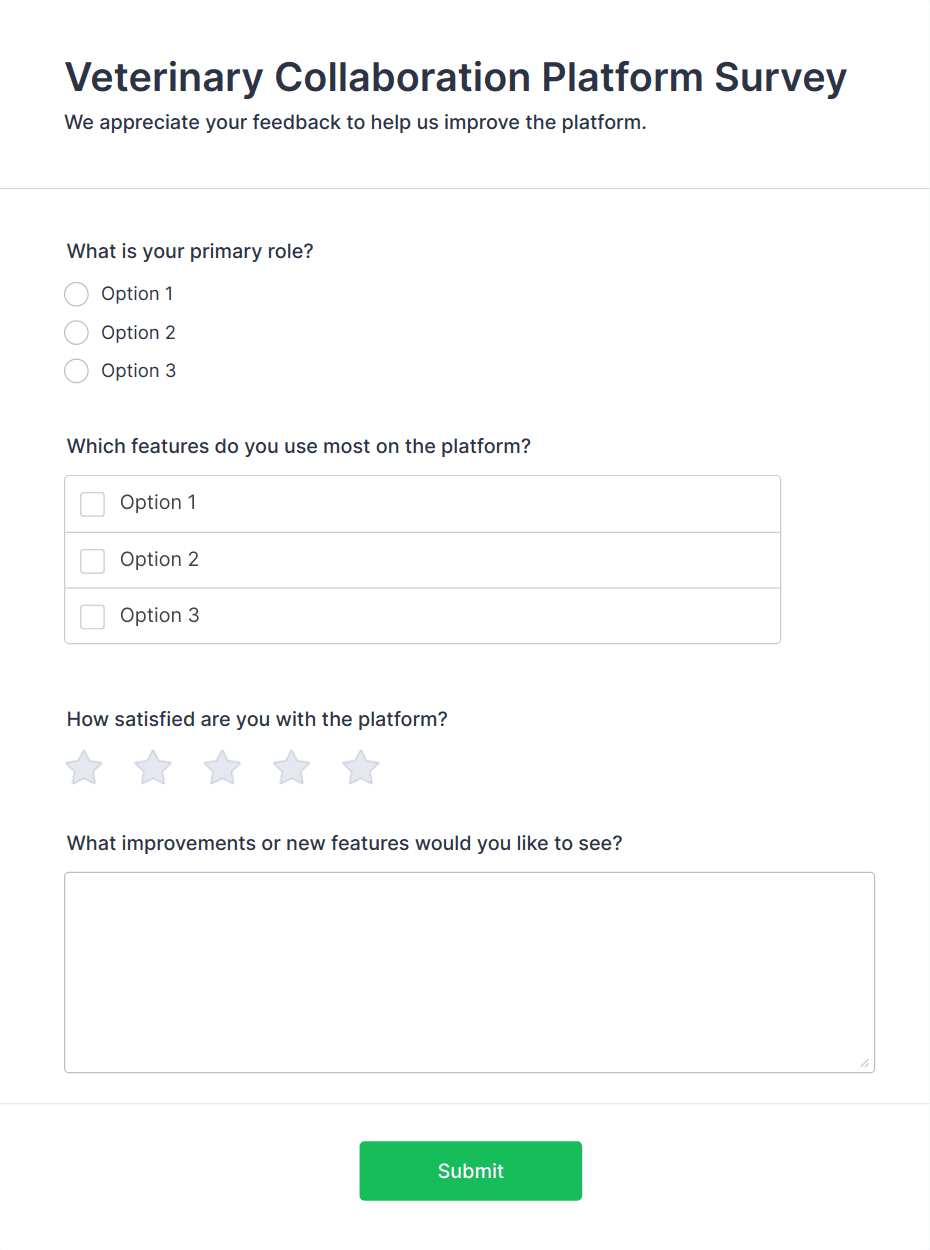The width and height of the screenshot is (930, 1250).
Task: Rate satisfaction with the first star
Action: pos(84,768)
